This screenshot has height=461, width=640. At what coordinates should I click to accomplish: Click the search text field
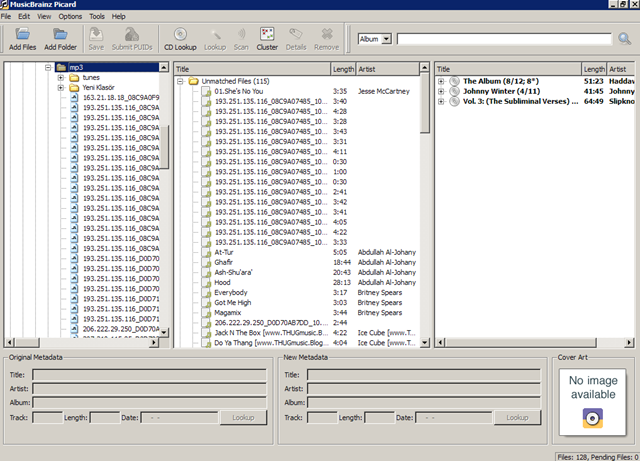(504, 39)
